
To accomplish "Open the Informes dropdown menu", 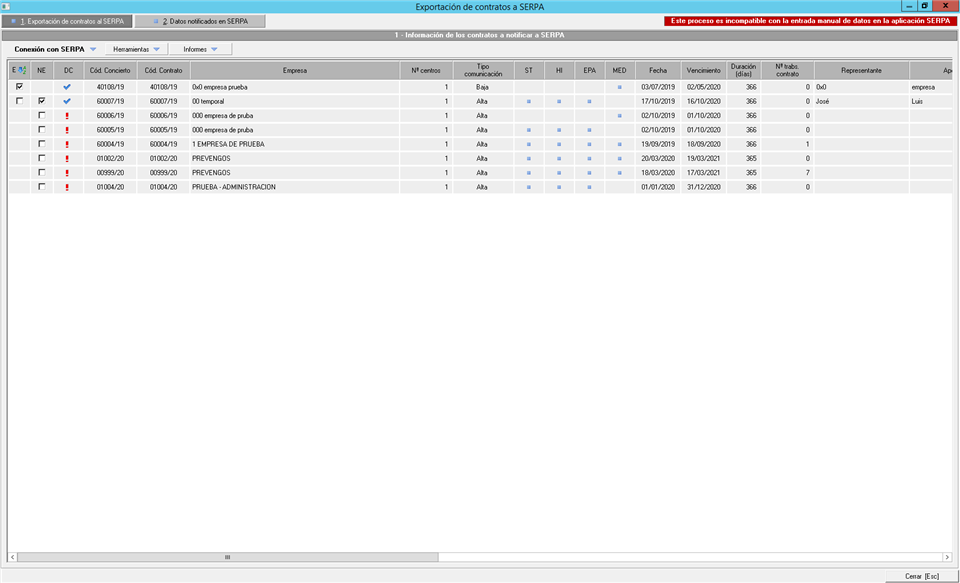I will [201, 49].
